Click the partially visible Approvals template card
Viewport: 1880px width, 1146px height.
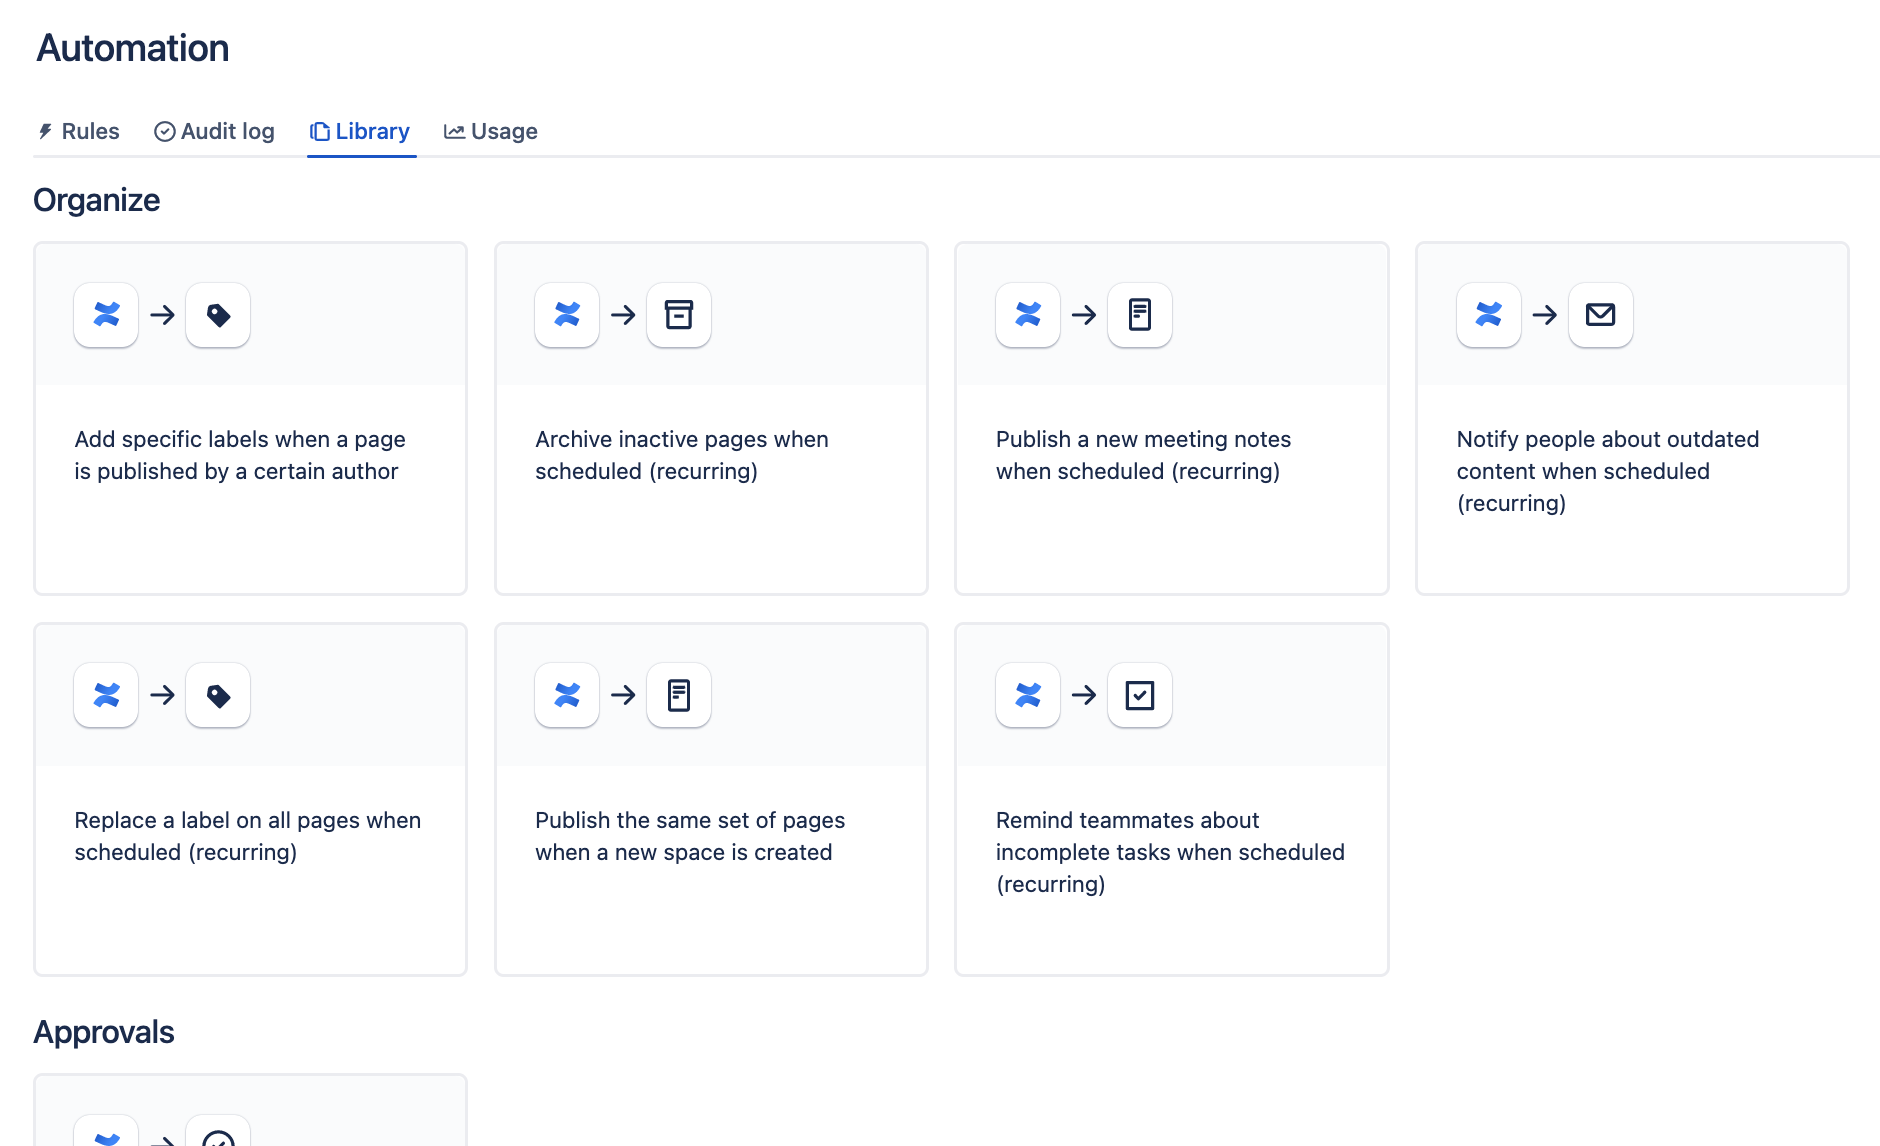coord(250,1112)
